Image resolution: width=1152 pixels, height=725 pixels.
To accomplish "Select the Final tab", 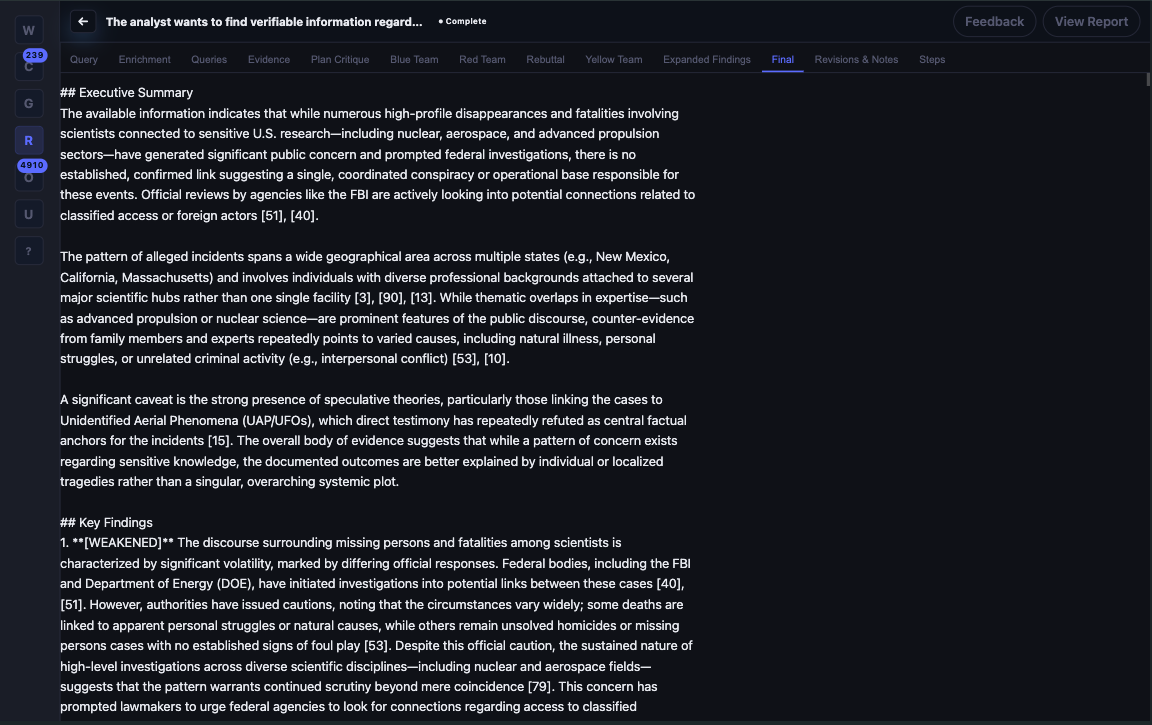I will [x=782, y=59].
